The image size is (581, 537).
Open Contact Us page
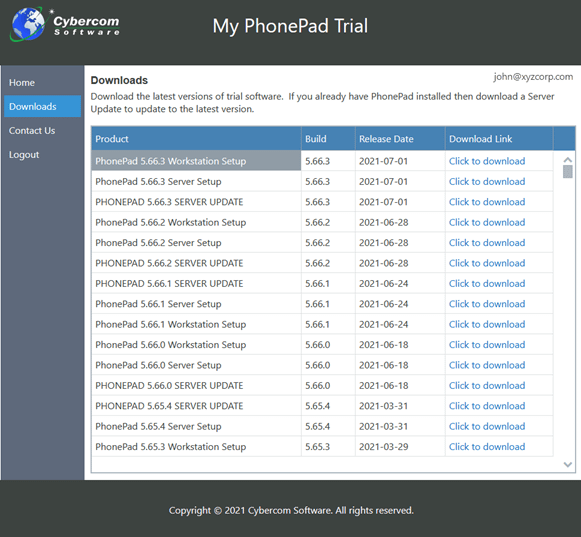click(32, 130)
